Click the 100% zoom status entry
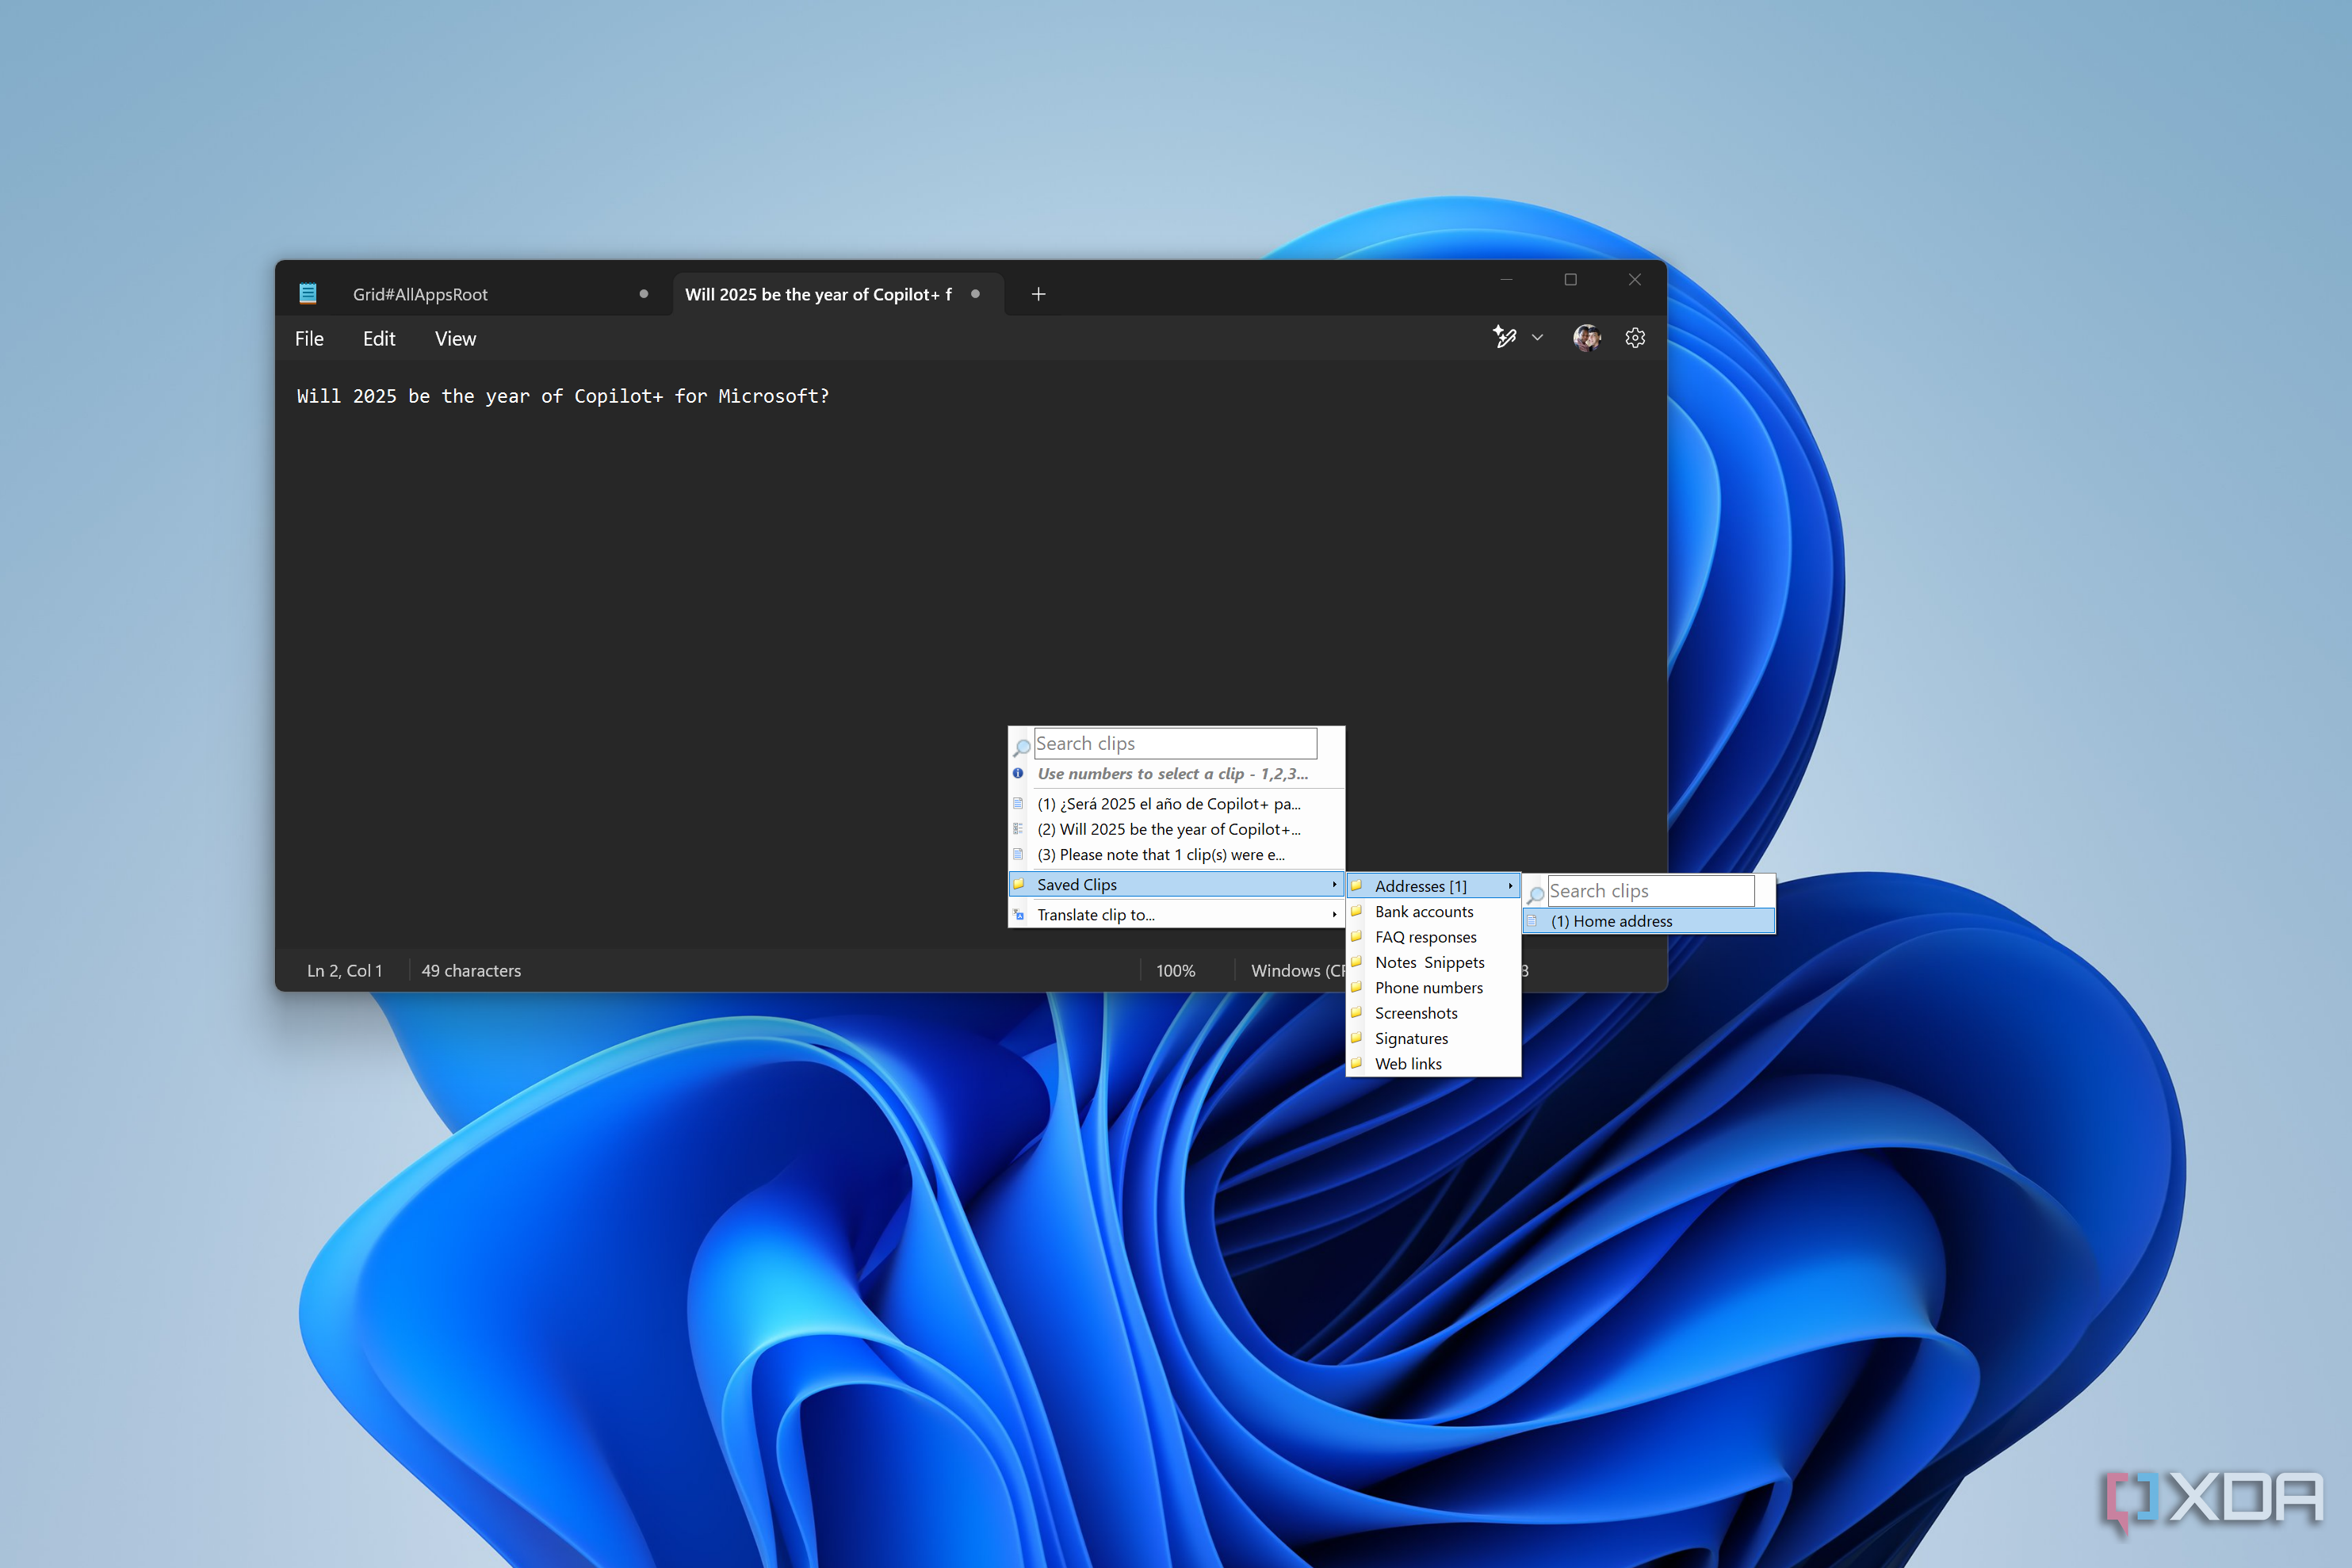The height and width of the screenshot is (1568, 2352). (x=1175, y=971)
